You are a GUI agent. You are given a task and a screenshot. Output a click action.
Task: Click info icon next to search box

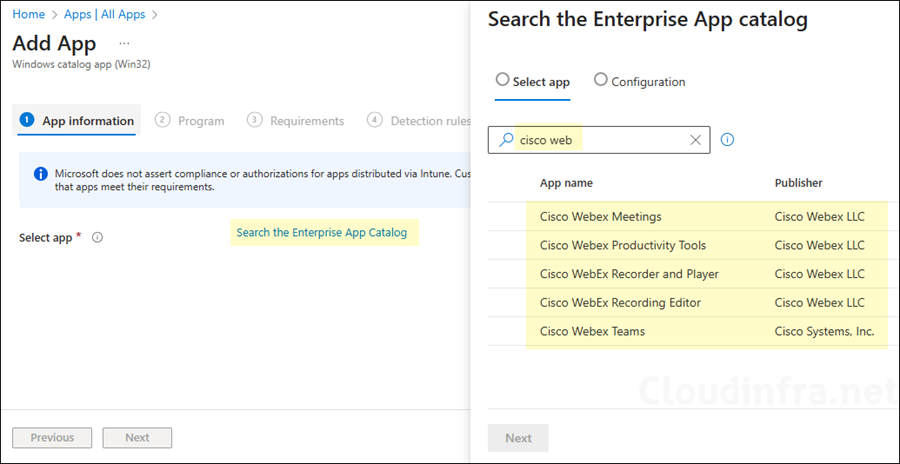727,140
